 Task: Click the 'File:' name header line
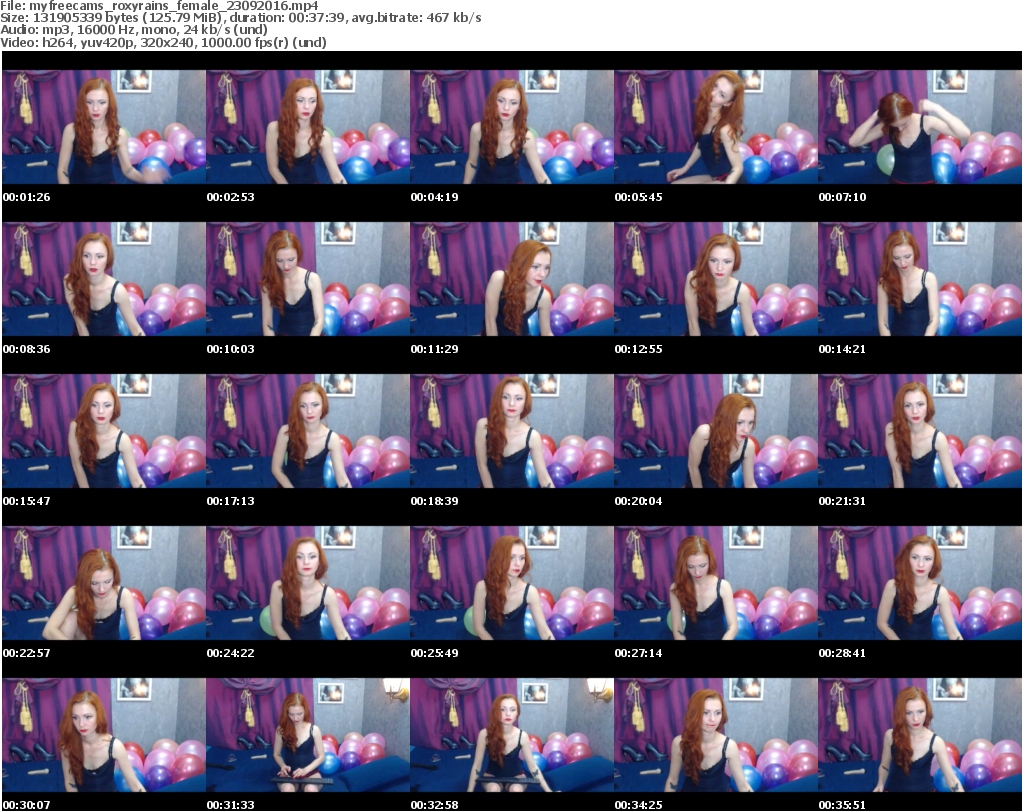point(159,6)
